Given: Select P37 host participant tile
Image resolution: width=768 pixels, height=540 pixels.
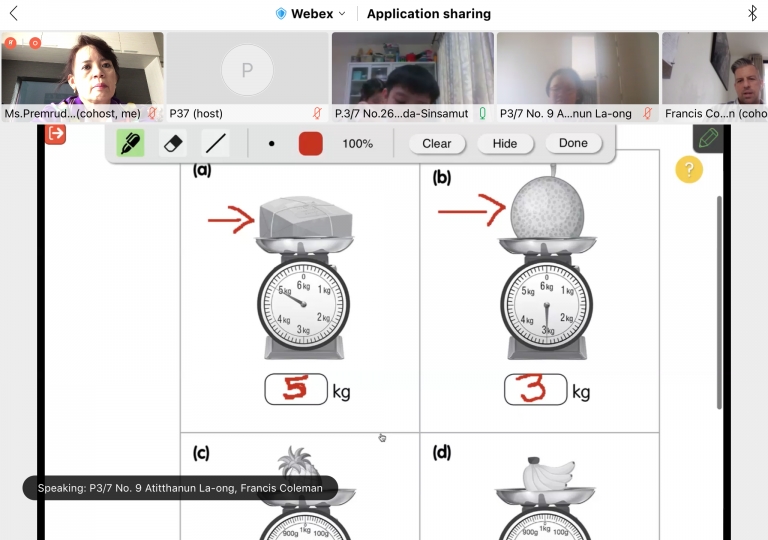Looking at the screenshot, I should [x=247, y=76].
